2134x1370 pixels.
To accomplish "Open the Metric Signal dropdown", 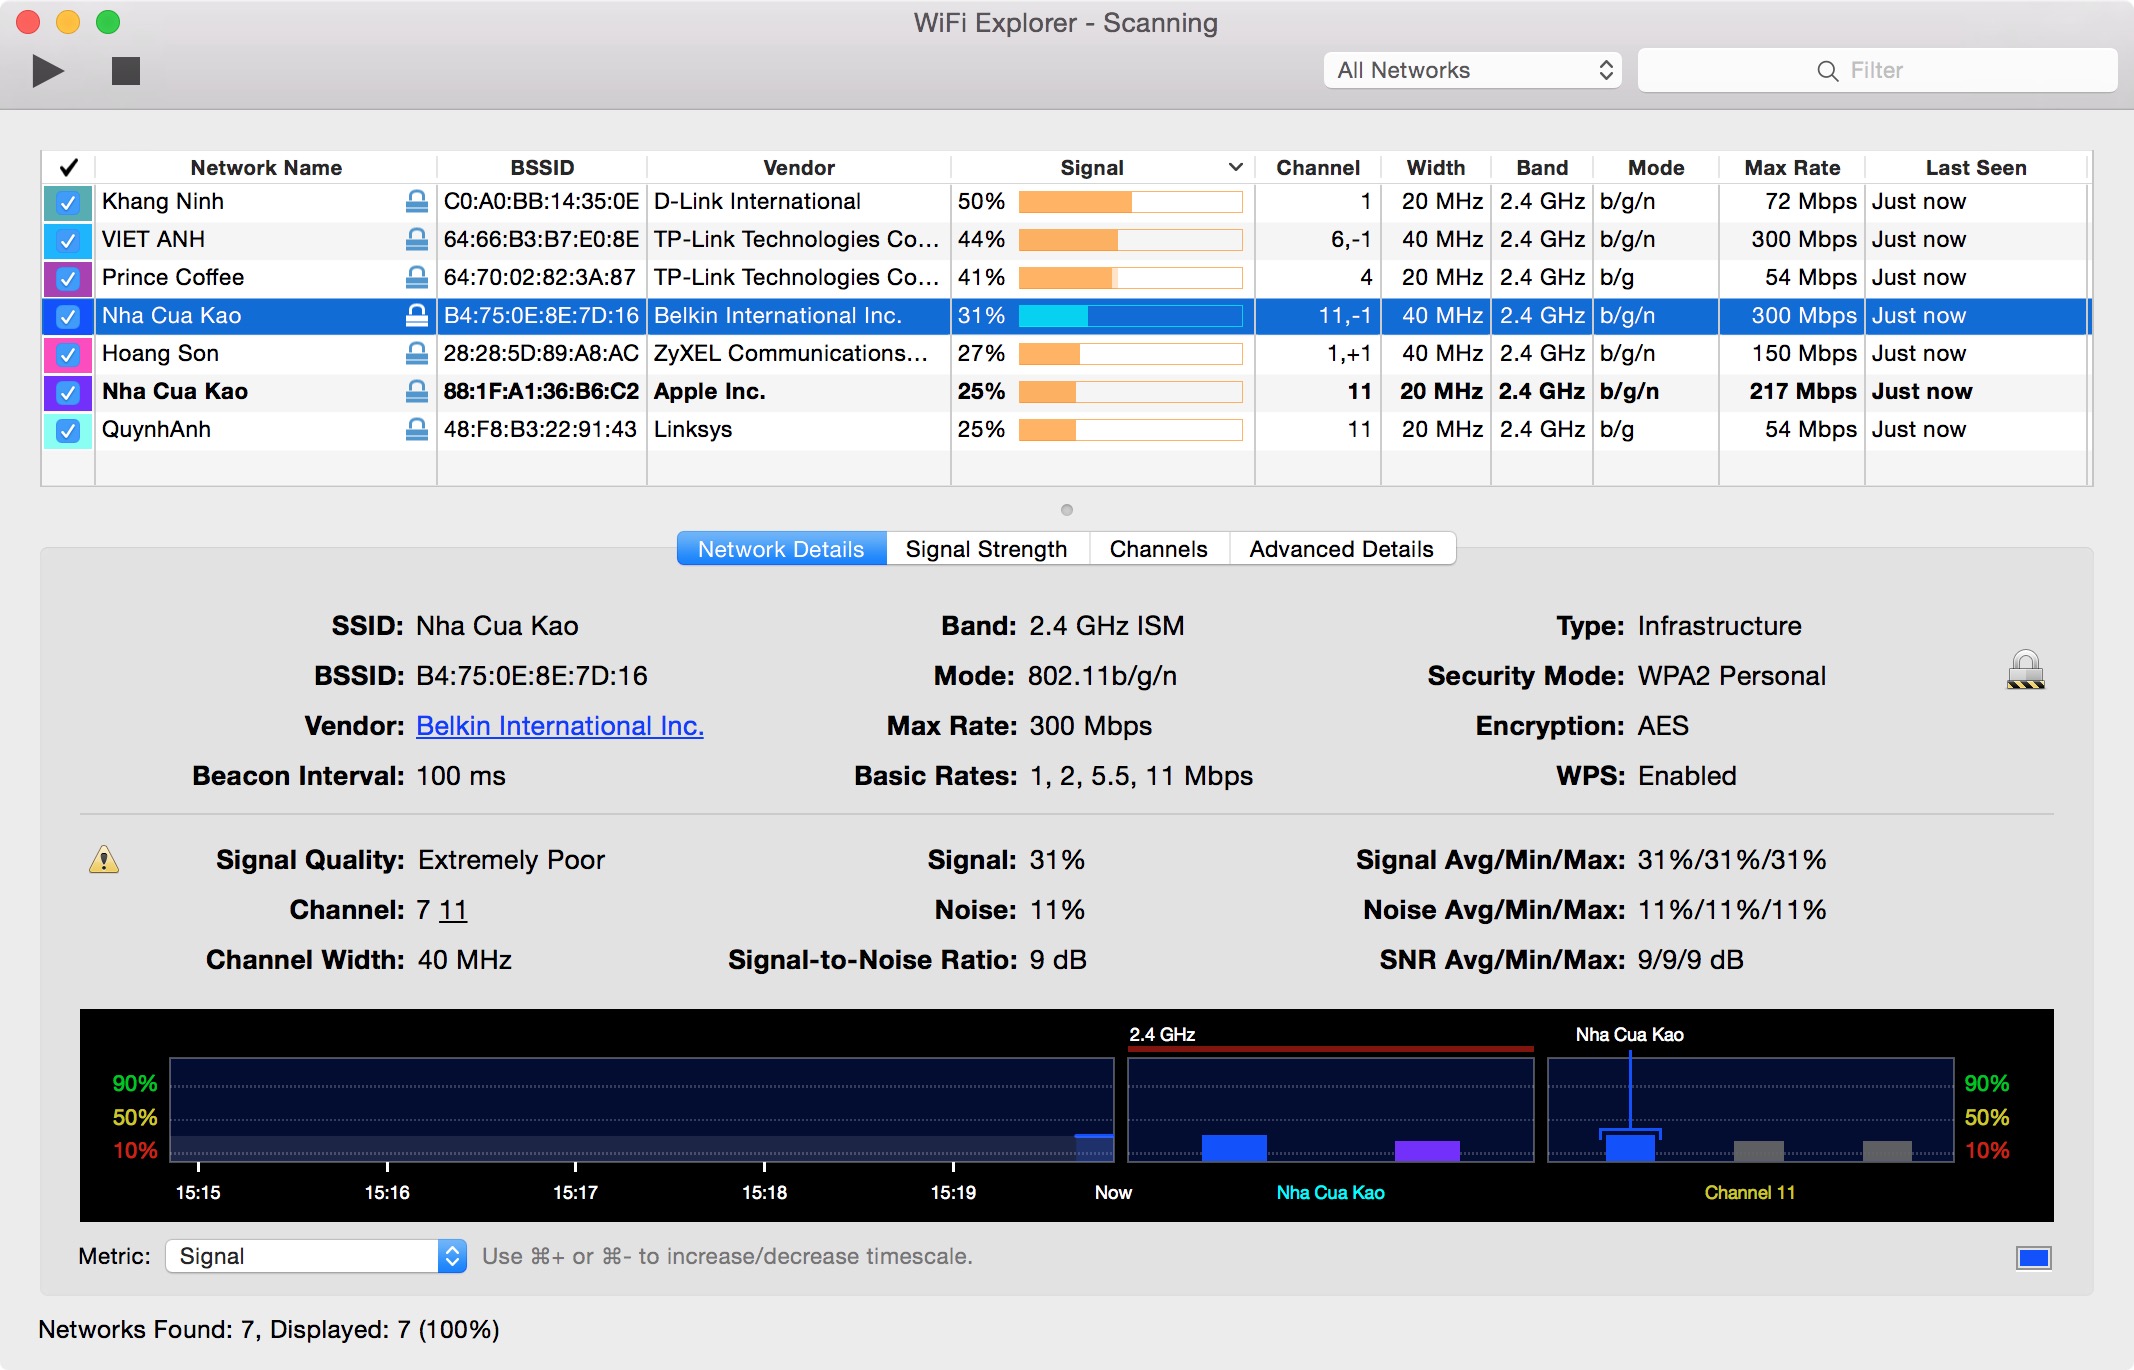I will coord(316,1256).
